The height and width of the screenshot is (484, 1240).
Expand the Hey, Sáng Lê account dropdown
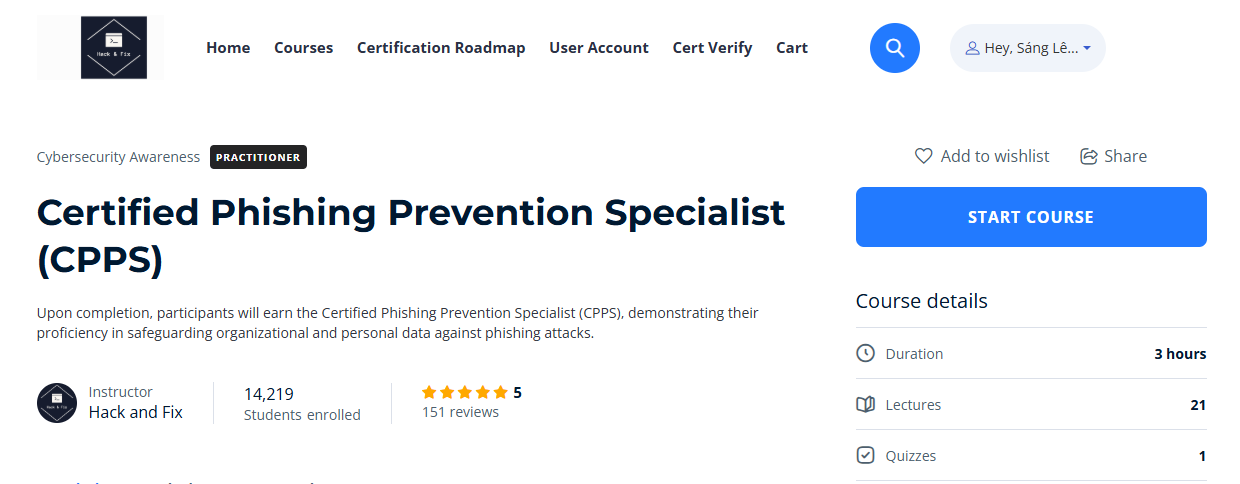click(1087, 48)
